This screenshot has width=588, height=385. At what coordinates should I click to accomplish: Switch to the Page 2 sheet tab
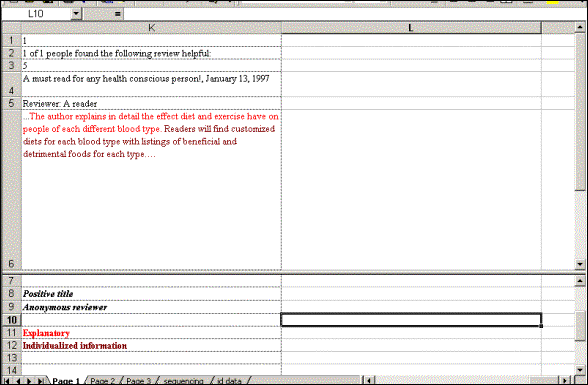[x=103, y=381]
